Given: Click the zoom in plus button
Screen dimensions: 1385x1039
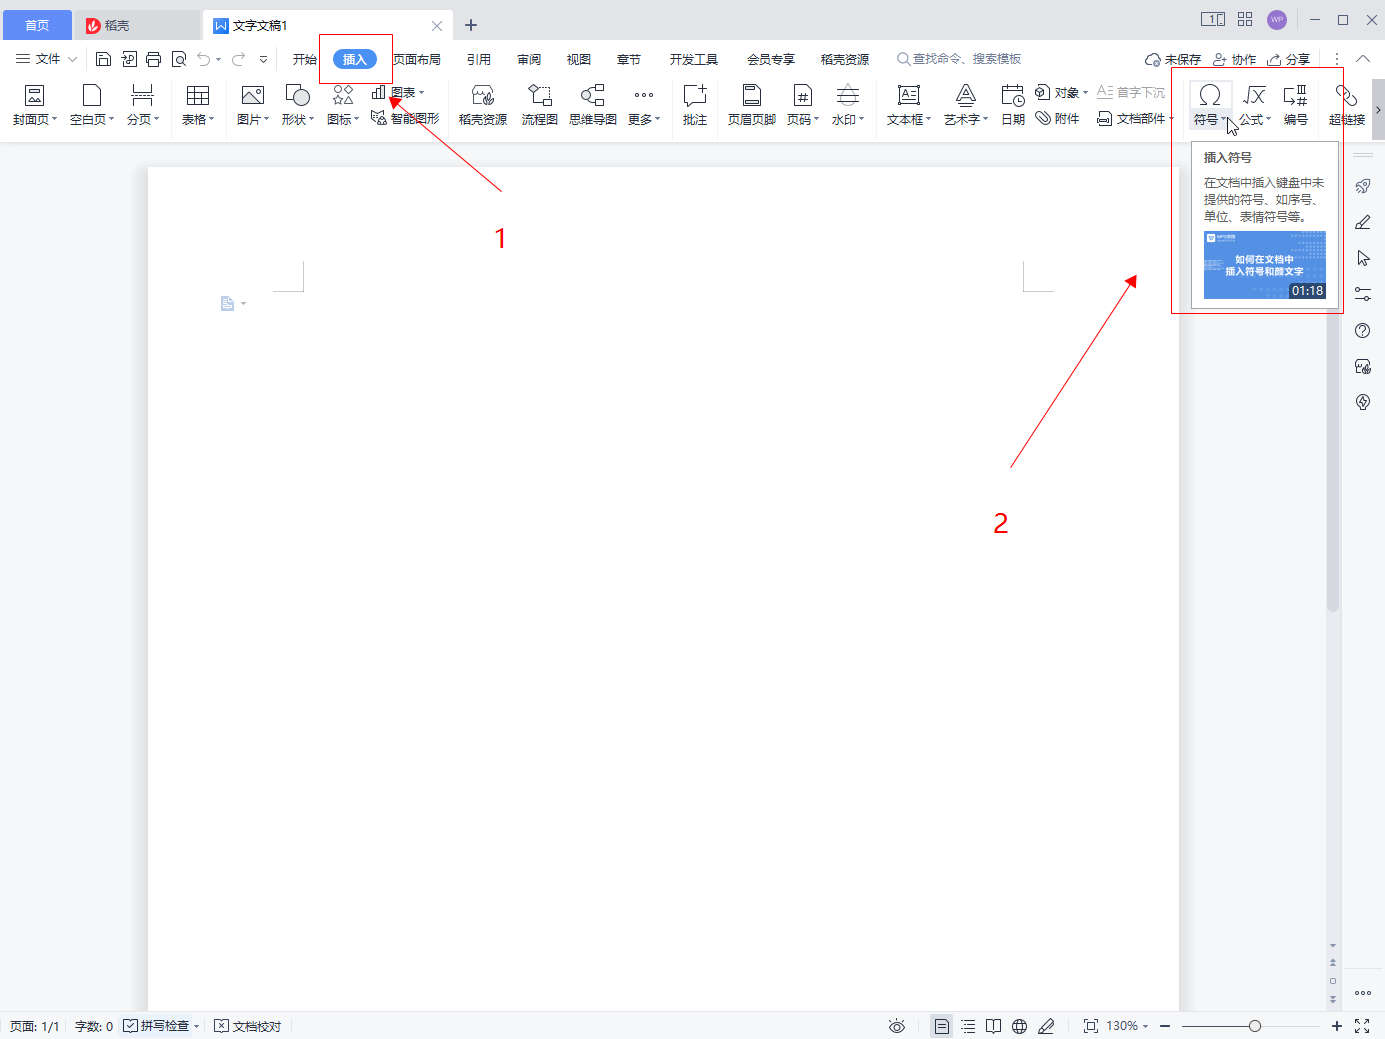Looking at the screenshot, I should click(1336, 1026).
